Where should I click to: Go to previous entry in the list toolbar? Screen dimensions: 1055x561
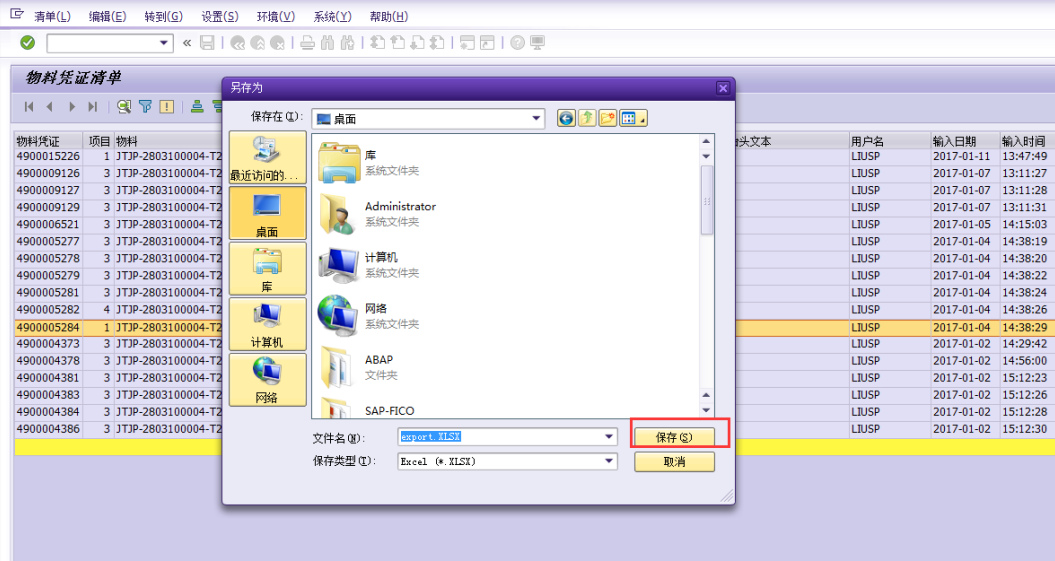click(x=50, y=106)
